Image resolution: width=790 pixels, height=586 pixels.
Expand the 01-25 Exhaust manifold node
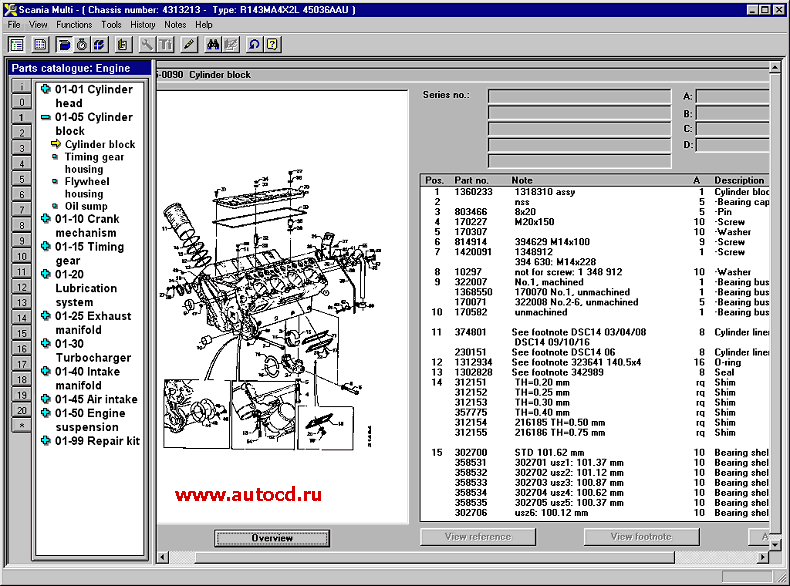pyautogui.click(x=45, y=315)
